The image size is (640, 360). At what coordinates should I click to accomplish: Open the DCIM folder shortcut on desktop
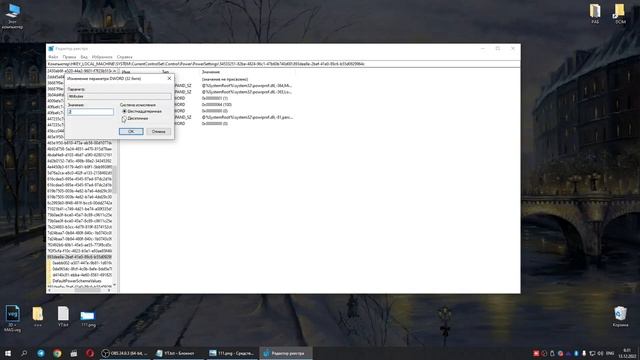(620, 14)
